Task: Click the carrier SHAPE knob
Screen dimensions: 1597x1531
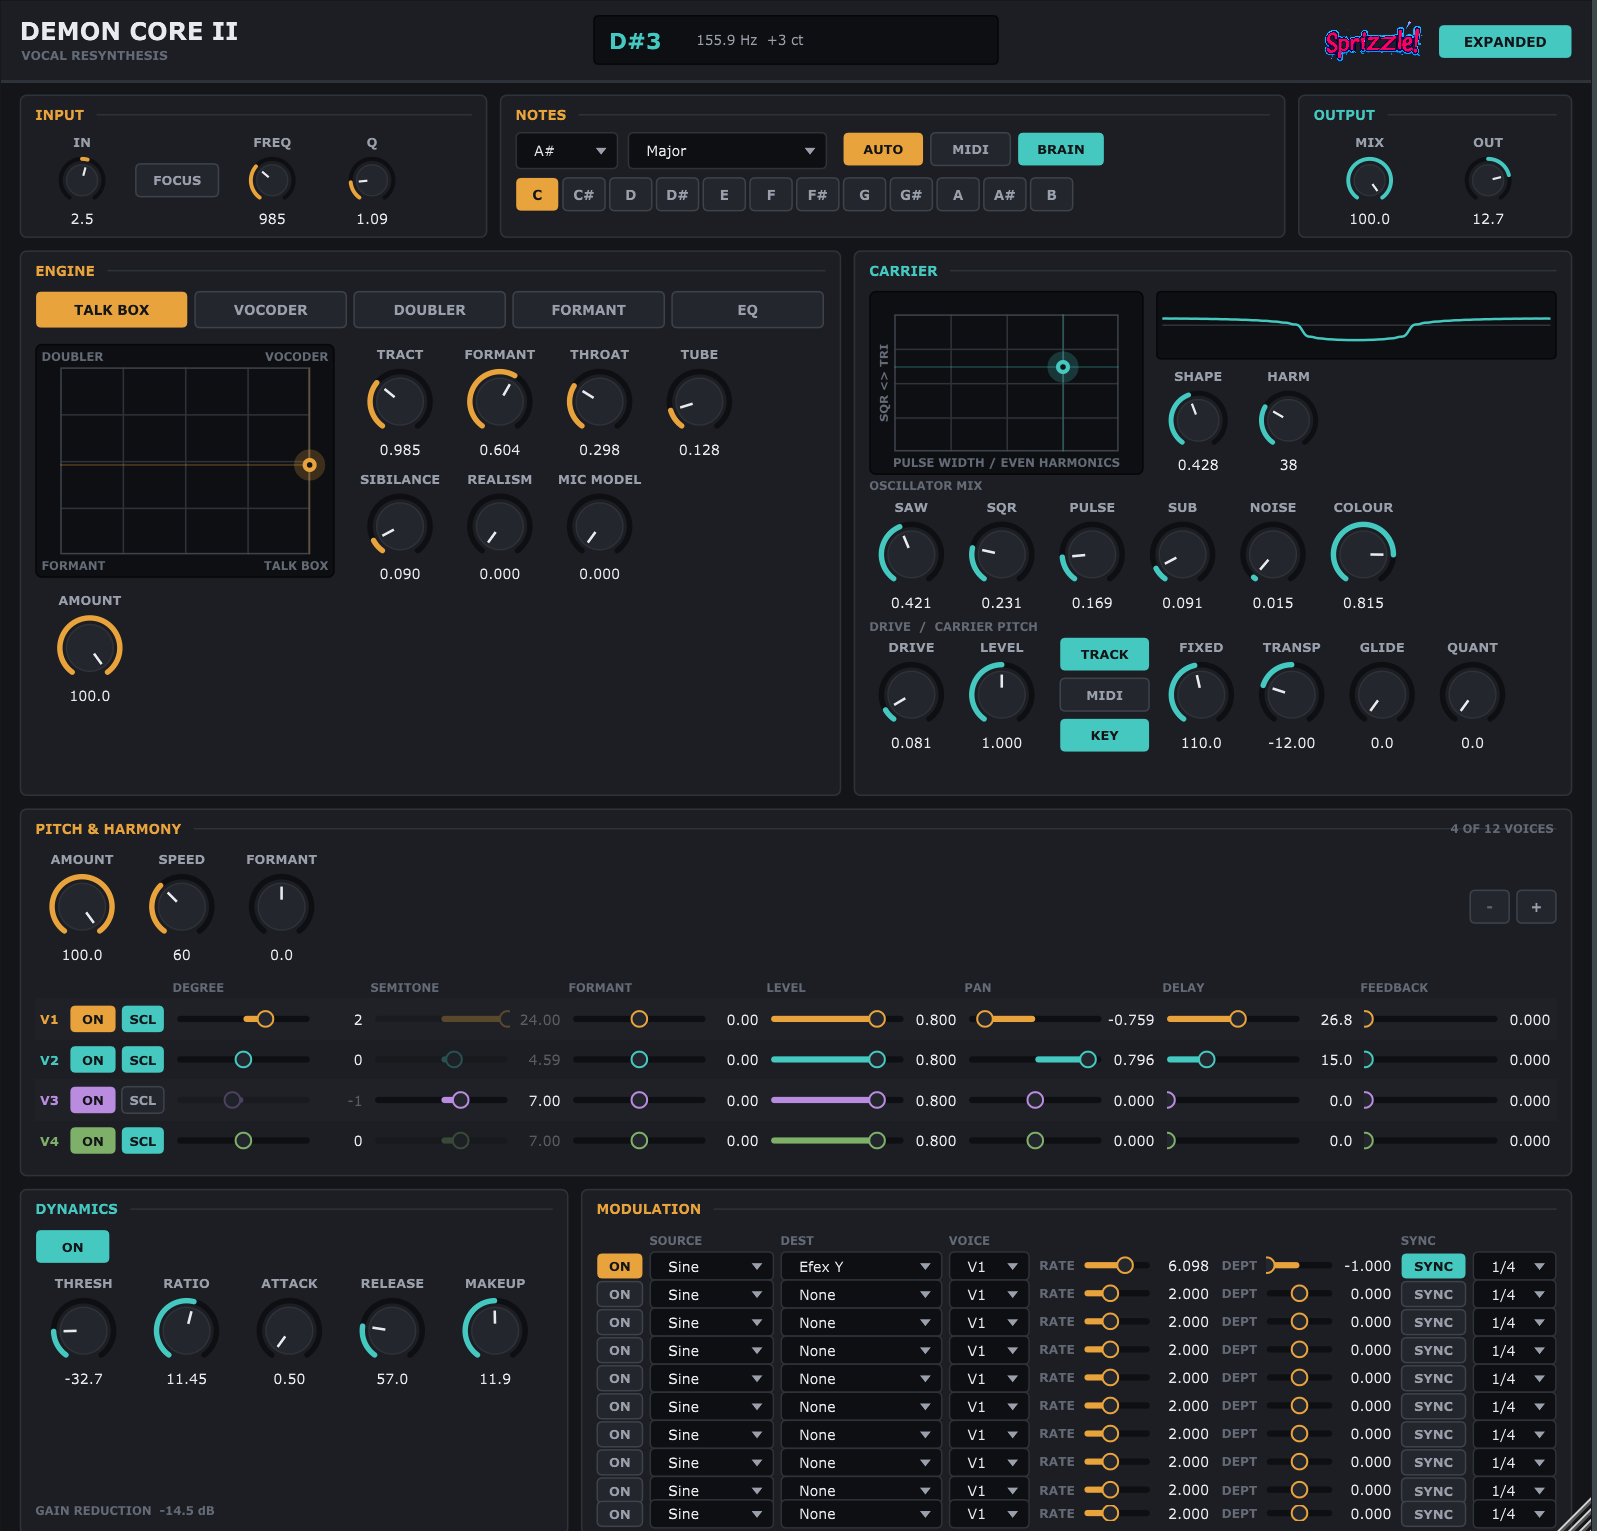Action: pyautogui.click(x=1198, y=420)
